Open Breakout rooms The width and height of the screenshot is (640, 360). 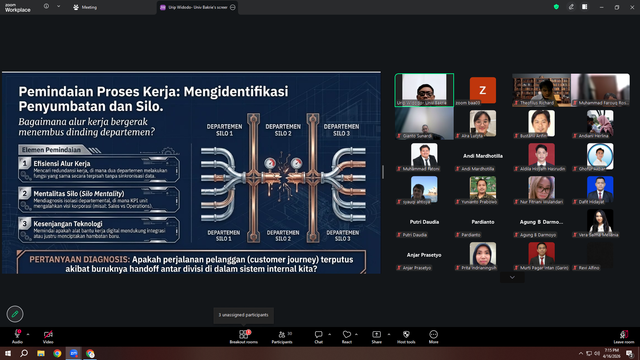click(244, 337)
